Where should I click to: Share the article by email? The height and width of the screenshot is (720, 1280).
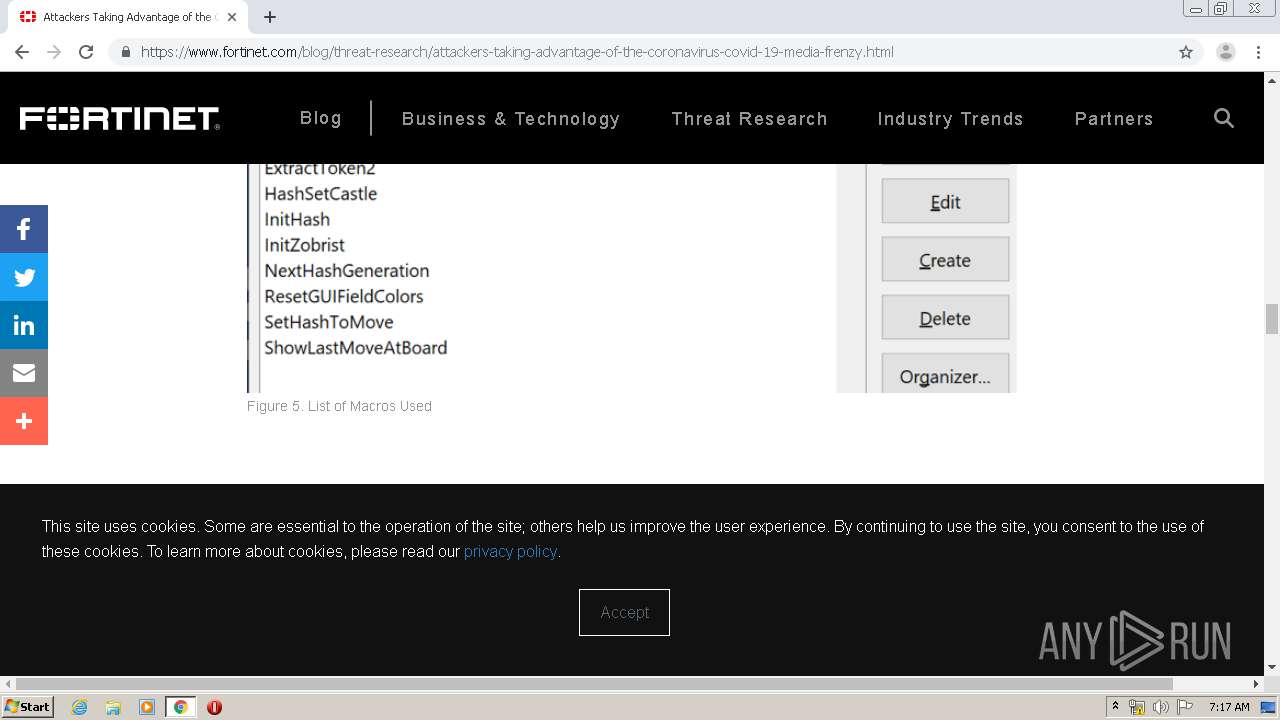tap(24, 373)
